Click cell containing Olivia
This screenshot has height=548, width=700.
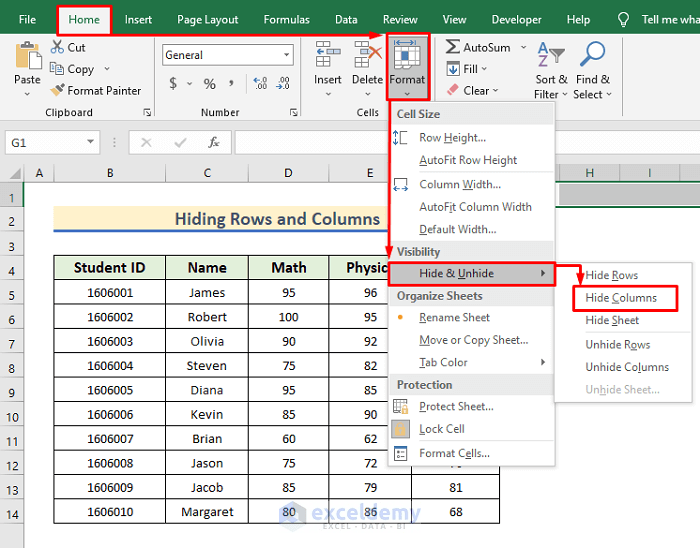(x=207, y=341)
